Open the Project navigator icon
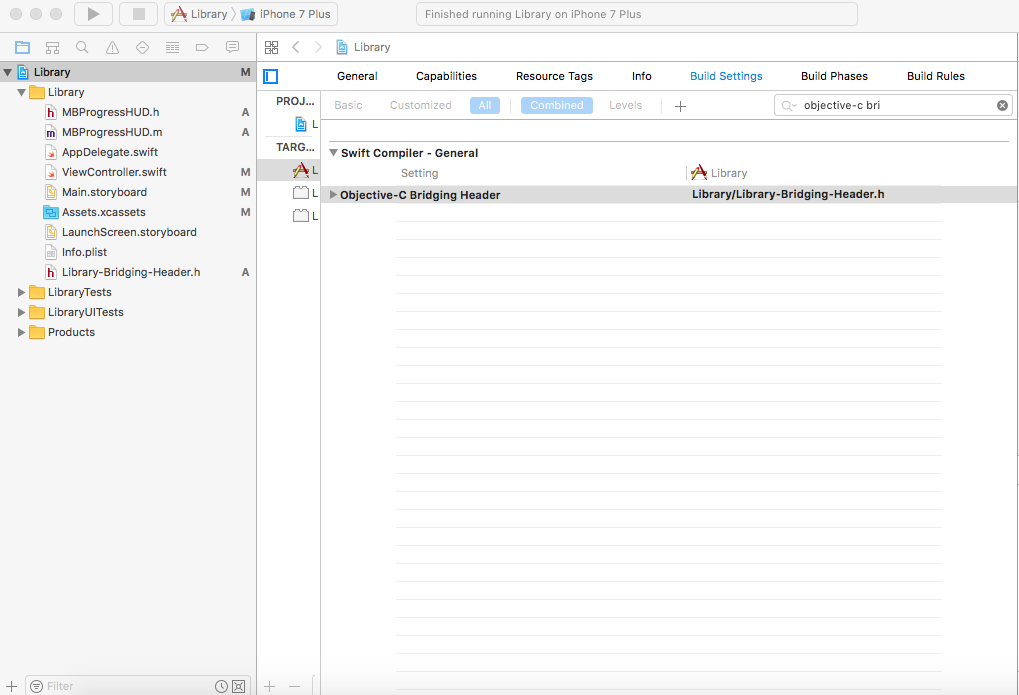 click(x=22, y=47)
